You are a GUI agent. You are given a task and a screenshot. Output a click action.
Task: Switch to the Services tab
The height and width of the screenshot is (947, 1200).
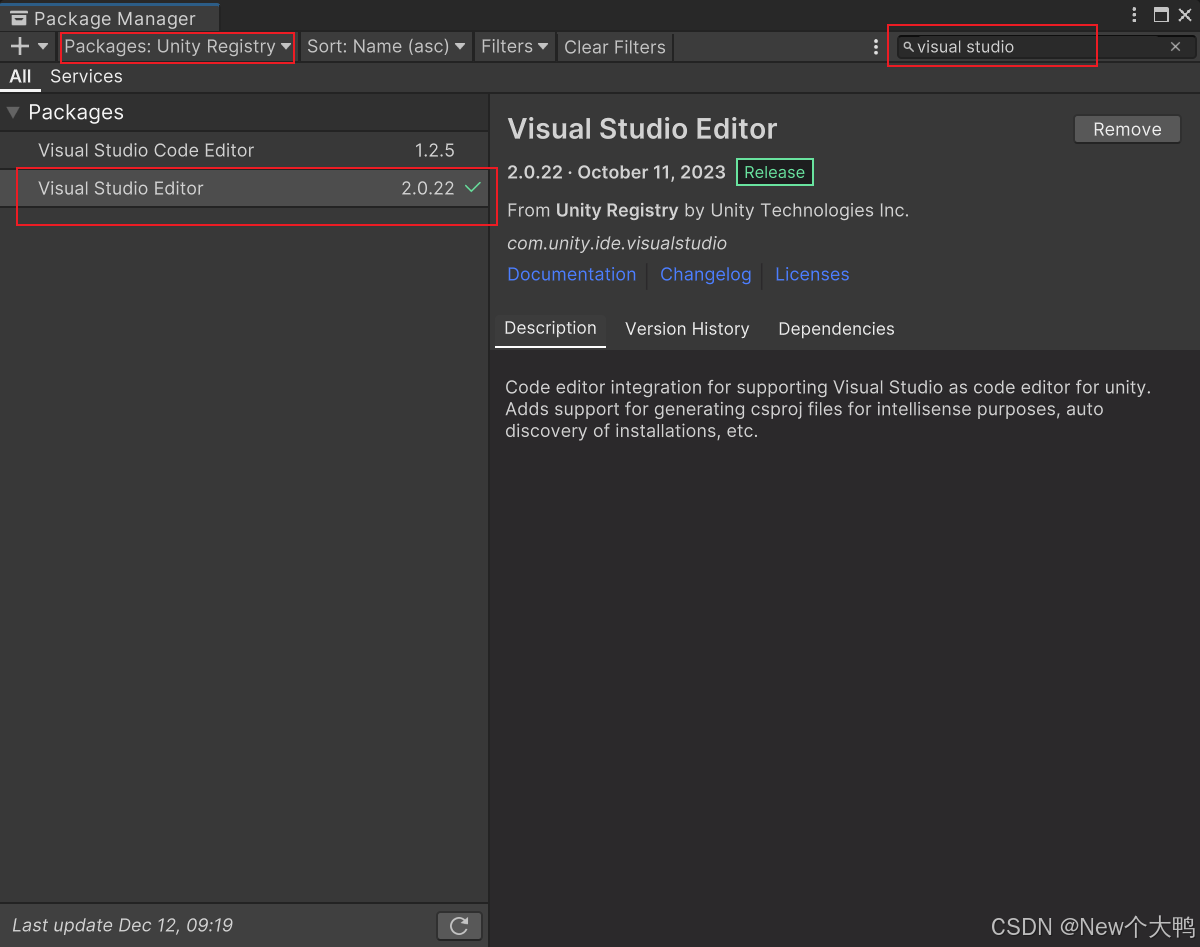tap(86, 77)
